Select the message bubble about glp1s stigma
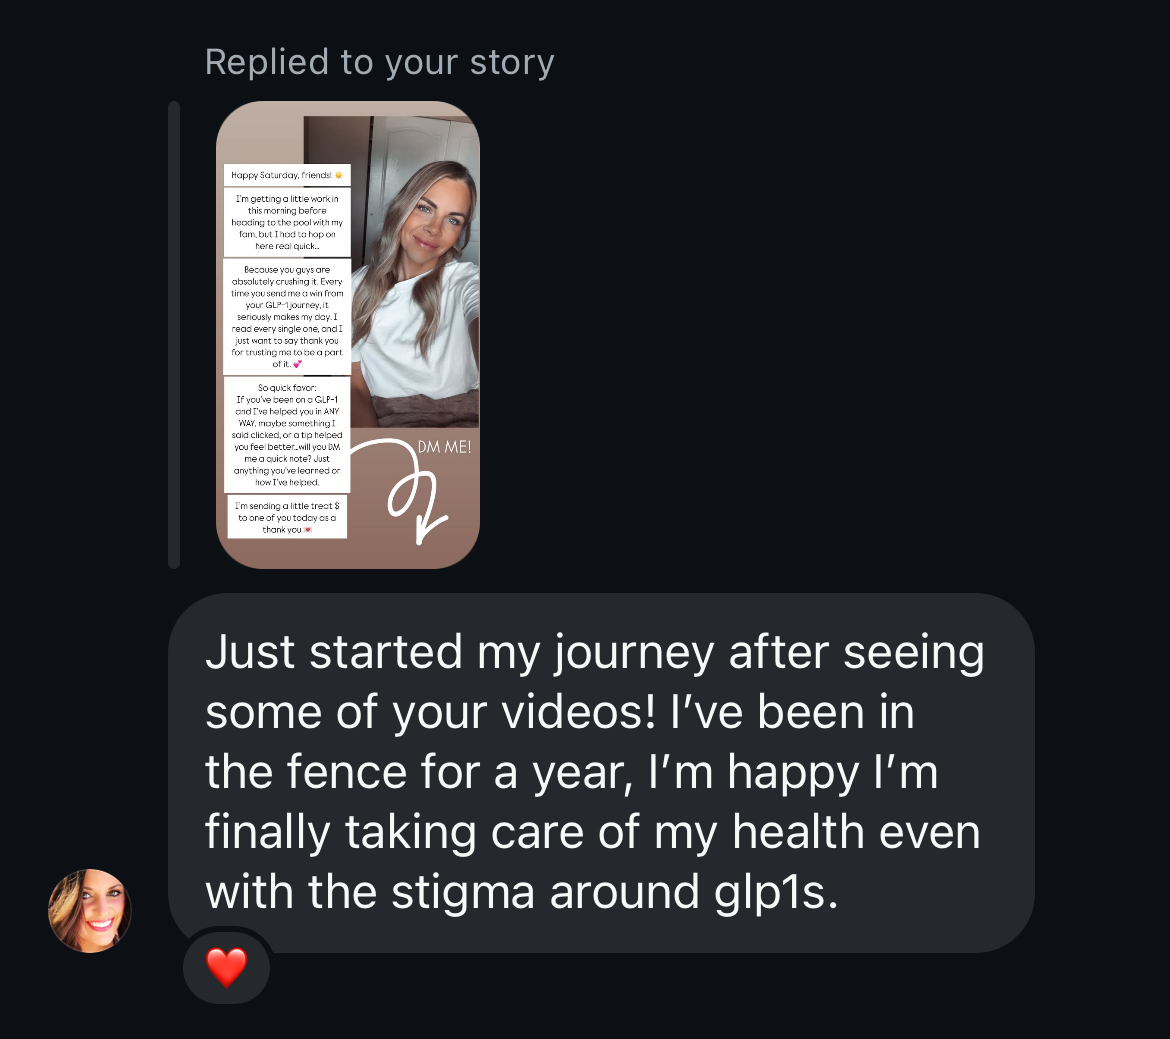The height and width of the screenshot is (1039, 1170). pyautogui.click(x=601, y=773)
